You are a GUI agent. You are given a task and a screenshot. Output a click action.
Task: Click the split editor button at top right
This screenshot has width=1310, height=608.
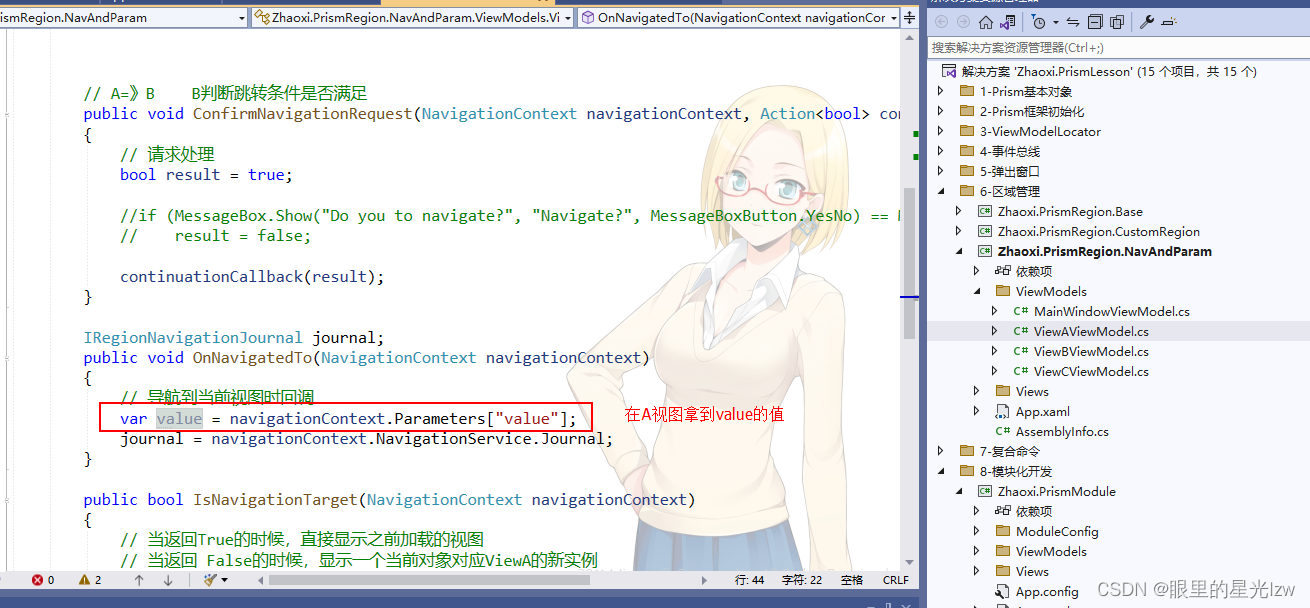910,17
